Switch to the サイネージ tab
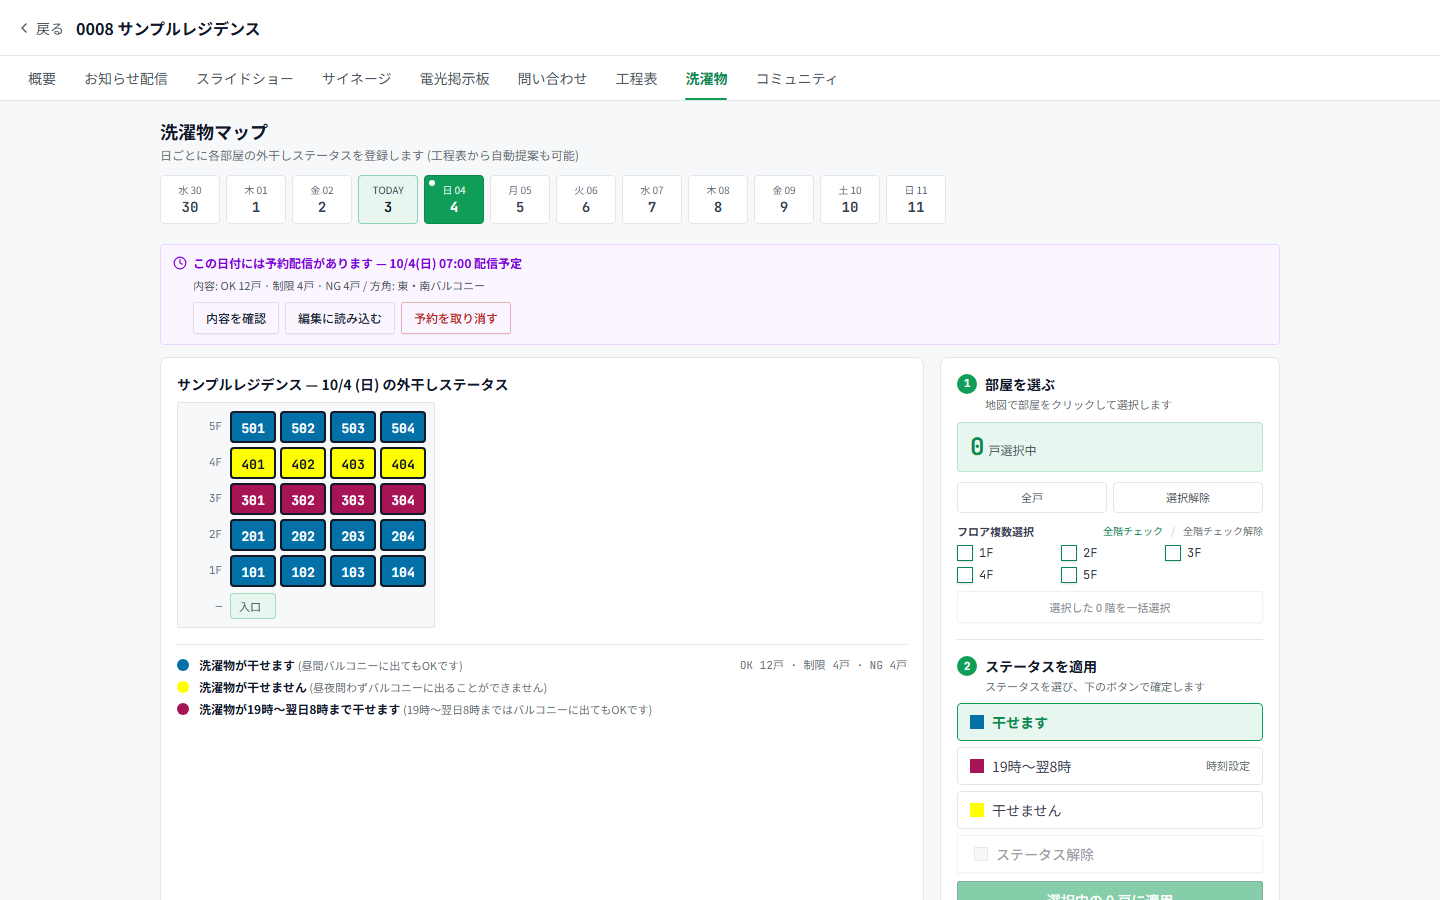The height and width of the screenshot is (900, 1440). 357,79
